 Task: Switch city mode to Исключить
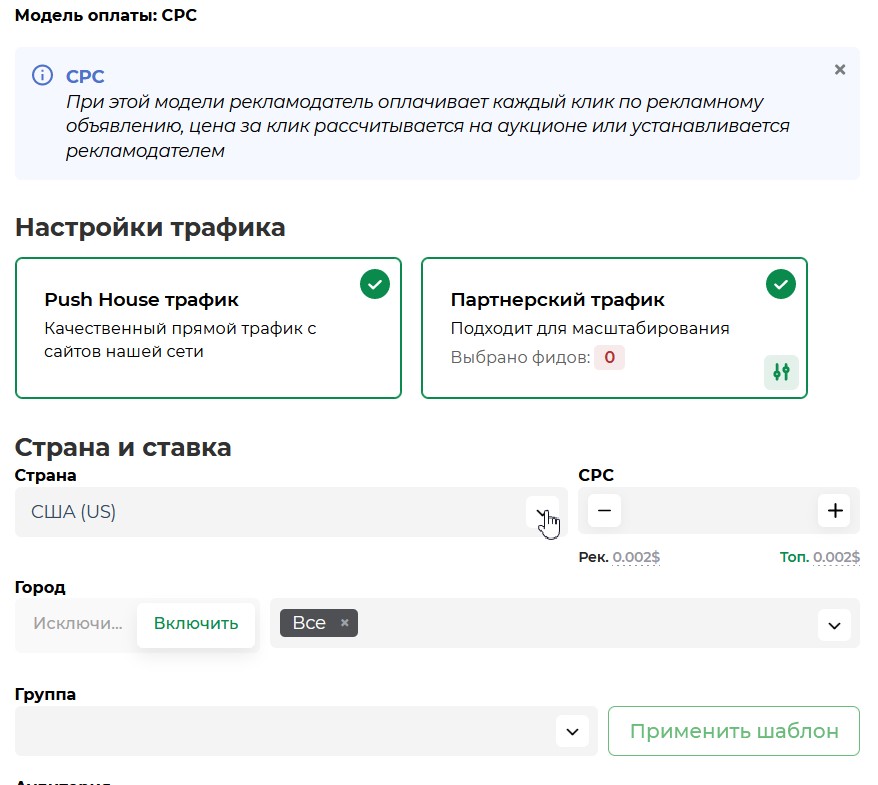pyautogui.click(x=77, y=624)
